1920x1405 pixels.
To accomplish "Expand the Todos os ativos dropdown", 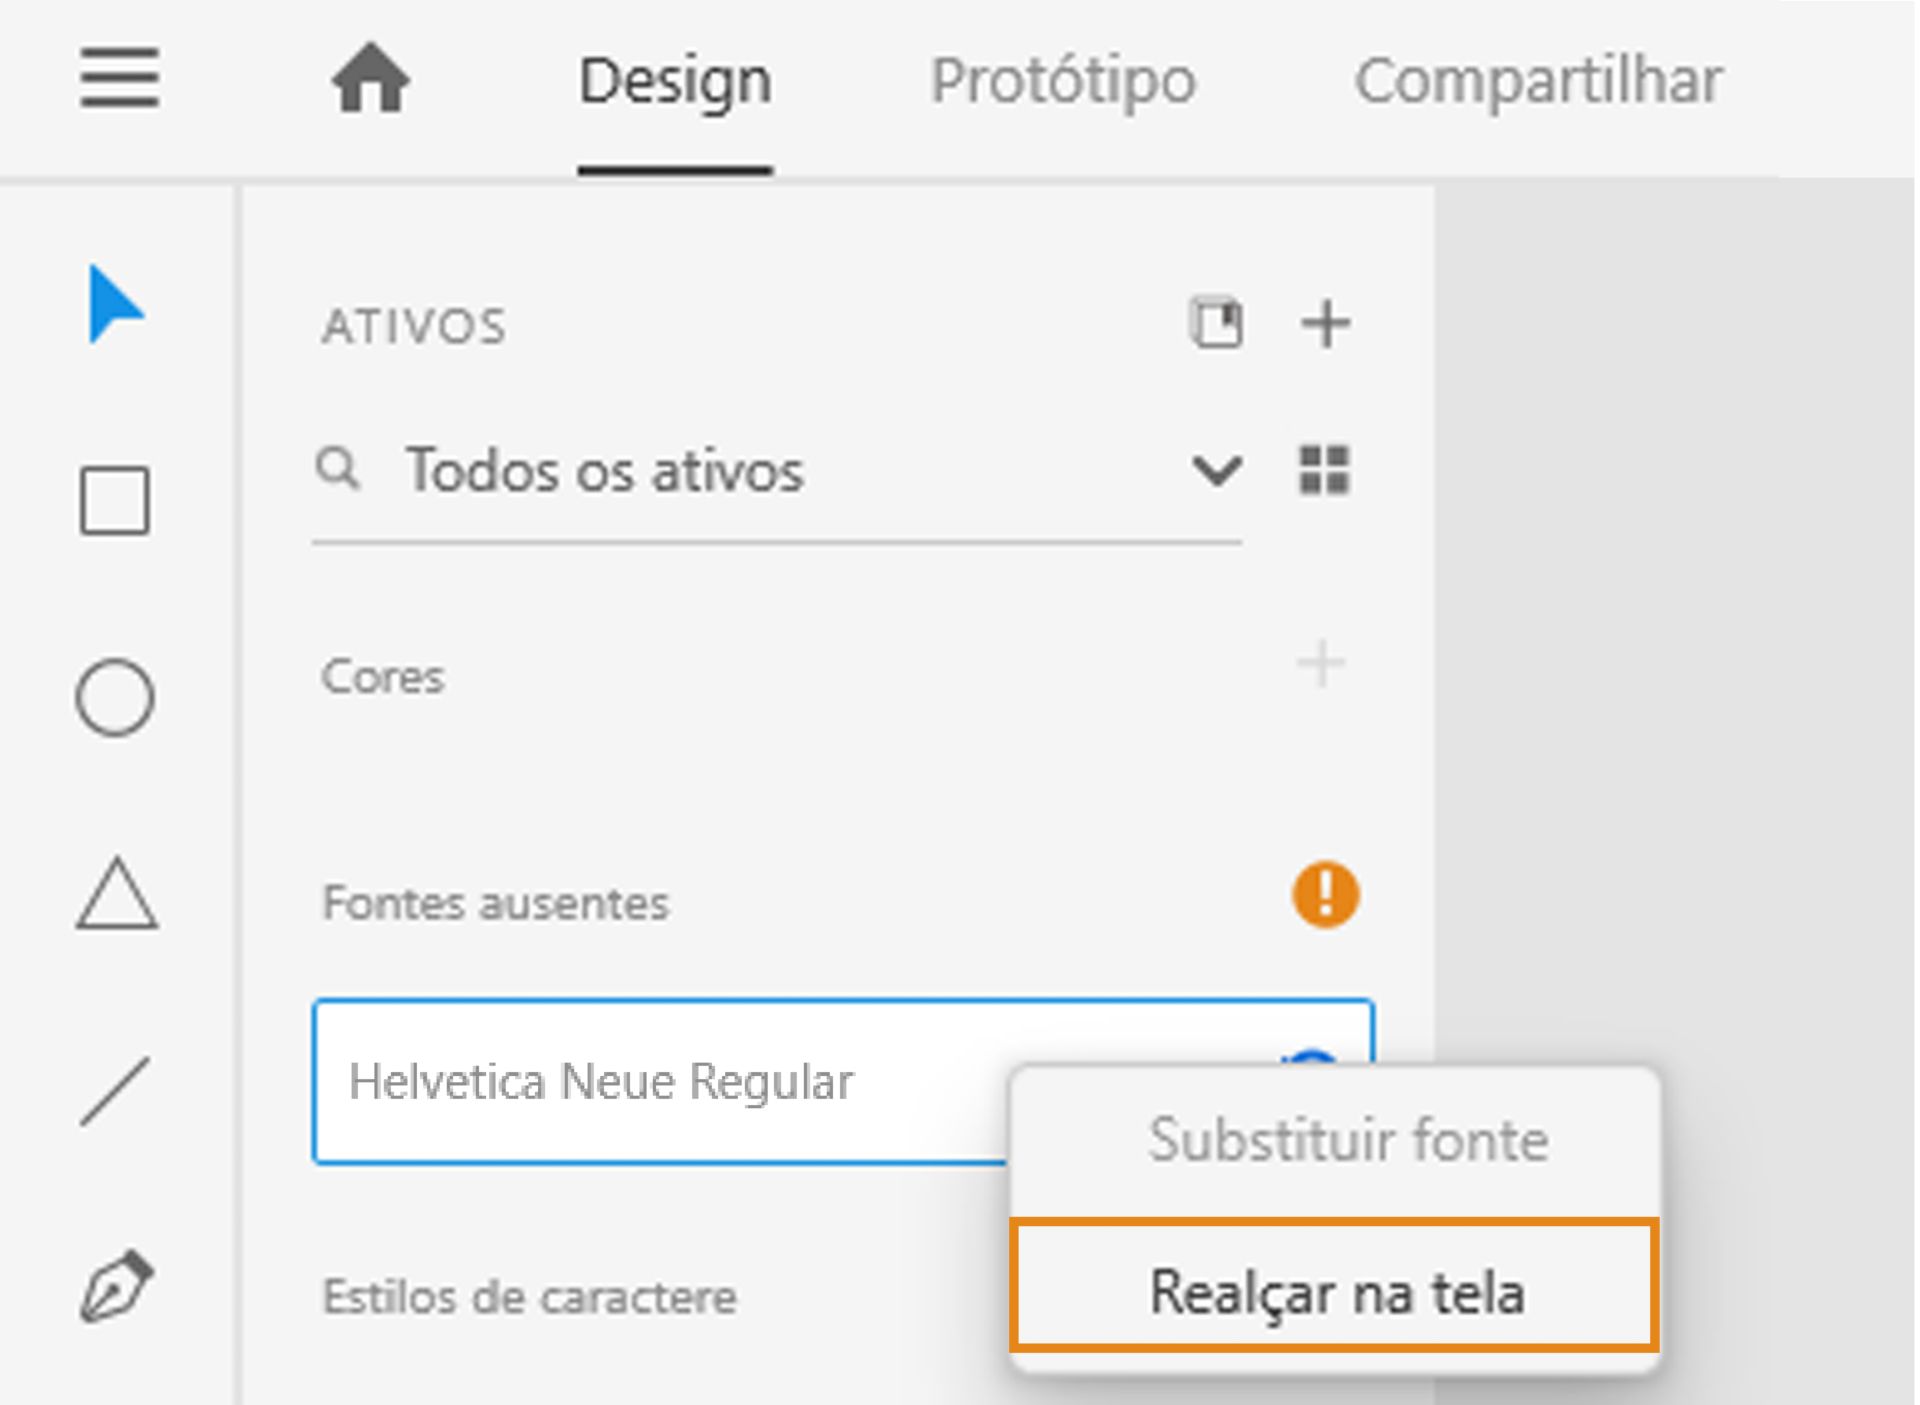I will coord(1216,470).
